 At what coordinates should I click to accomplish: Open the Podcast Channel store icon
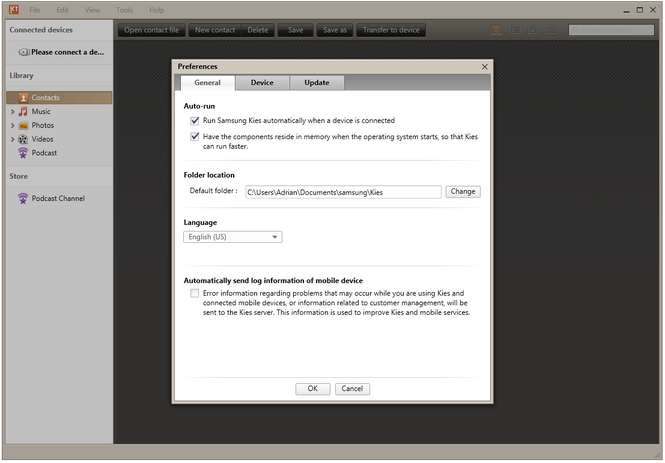[x=23, y=199]
